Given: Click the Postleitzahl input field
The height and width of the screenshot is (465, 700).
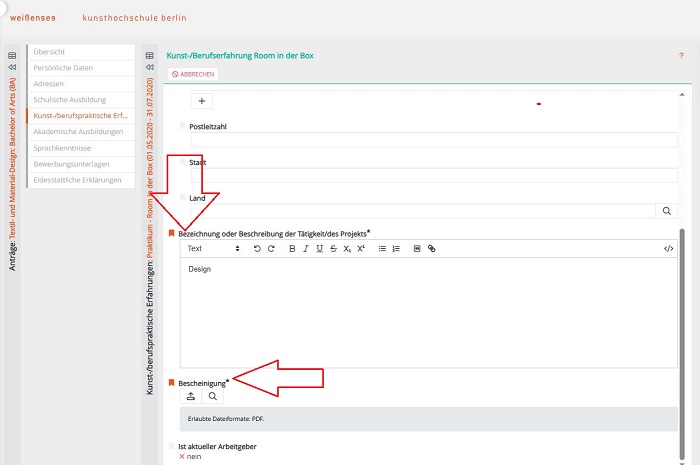Looking at the screenshot, I should click(x=427, y=140).
